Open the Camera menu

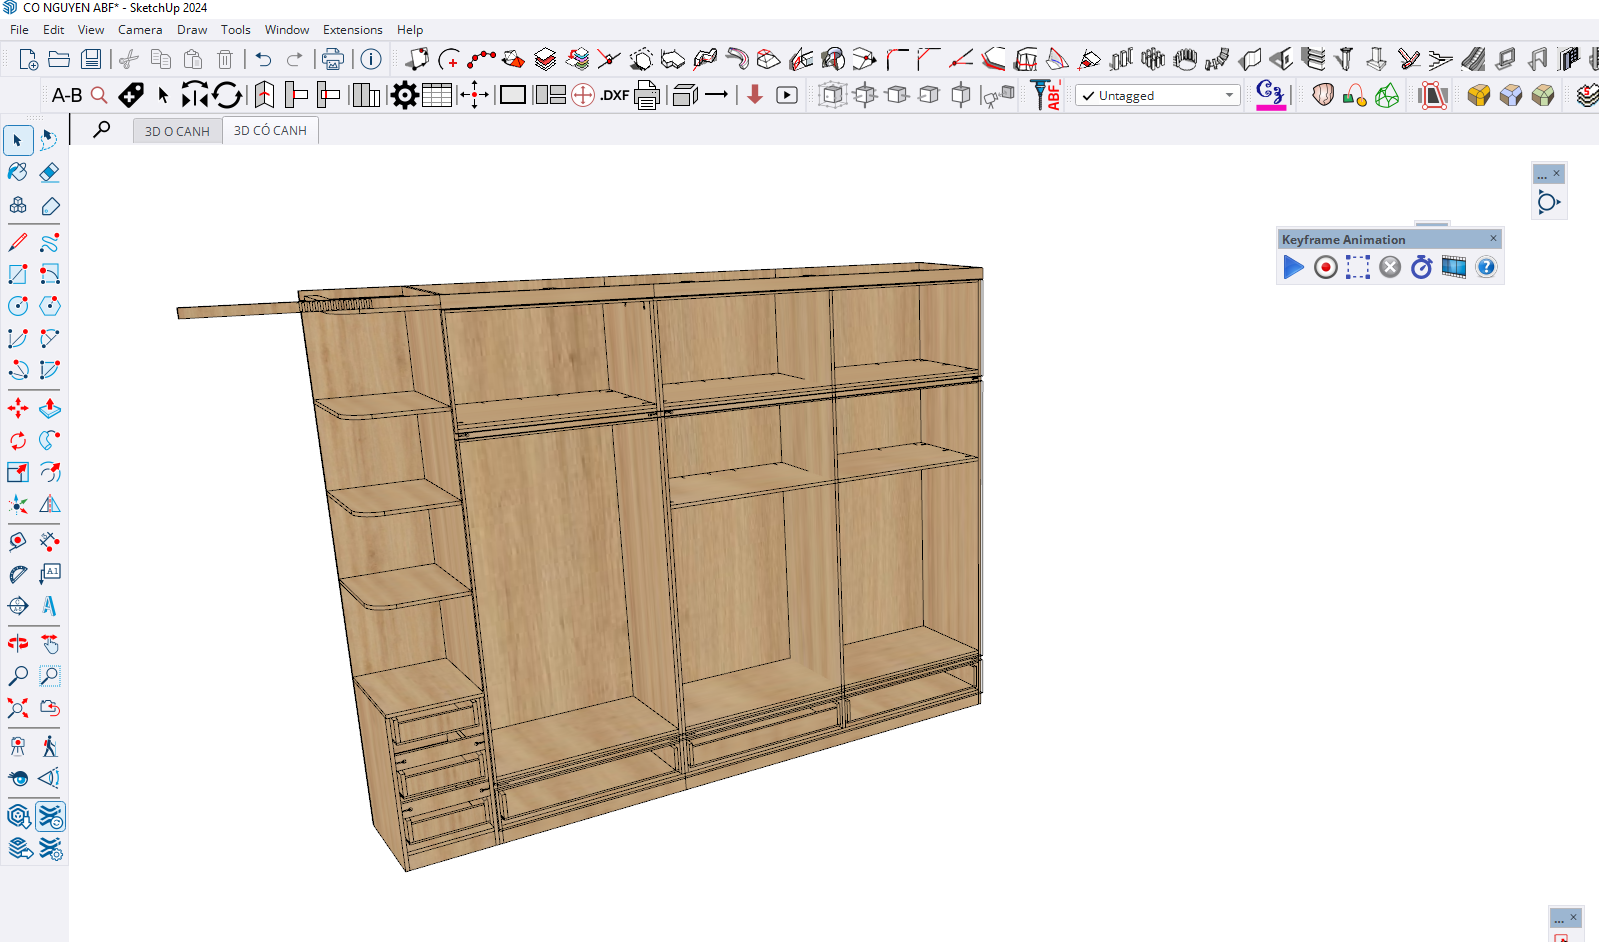140,30
